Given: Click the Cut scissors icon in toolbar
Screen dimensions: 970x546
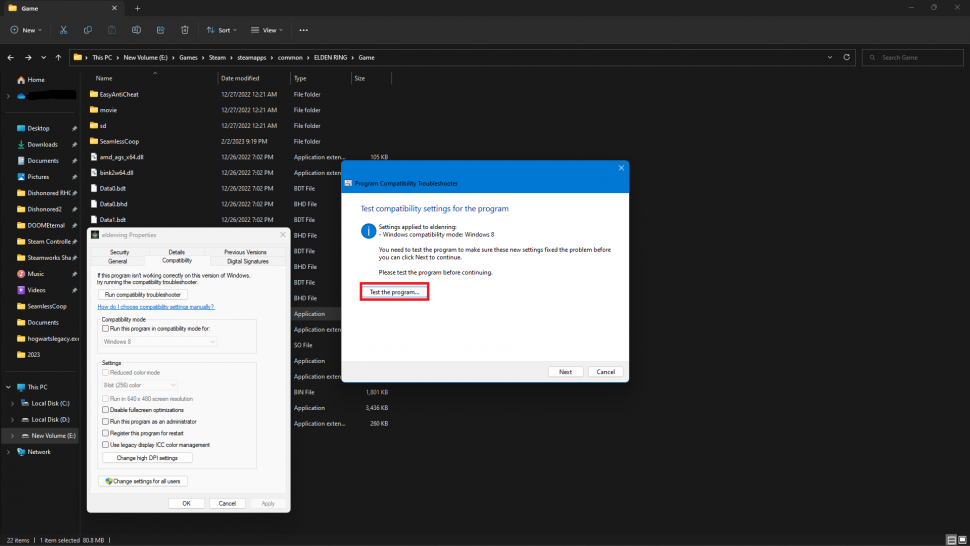Looking at the screenshot, I should pyautogui.click(x=64, y=30).
